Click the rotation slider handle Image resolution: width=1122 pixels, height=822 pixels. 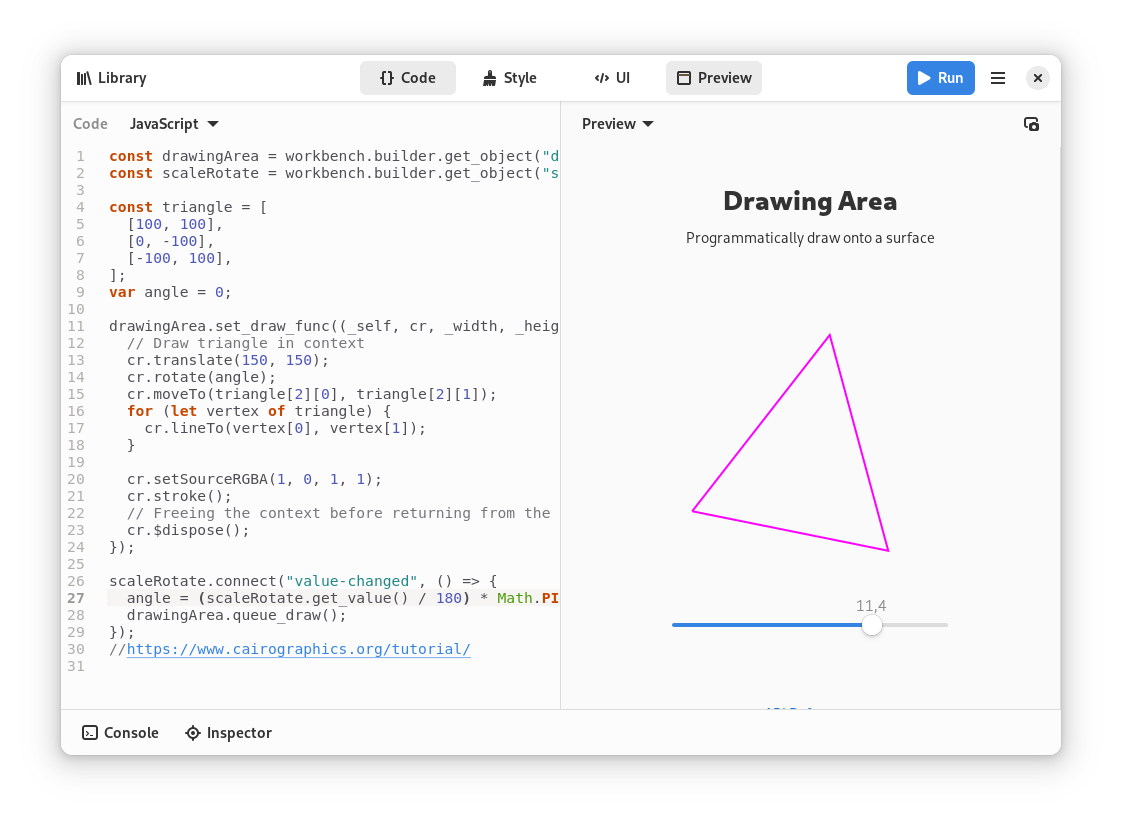click(x=872, y=625)
